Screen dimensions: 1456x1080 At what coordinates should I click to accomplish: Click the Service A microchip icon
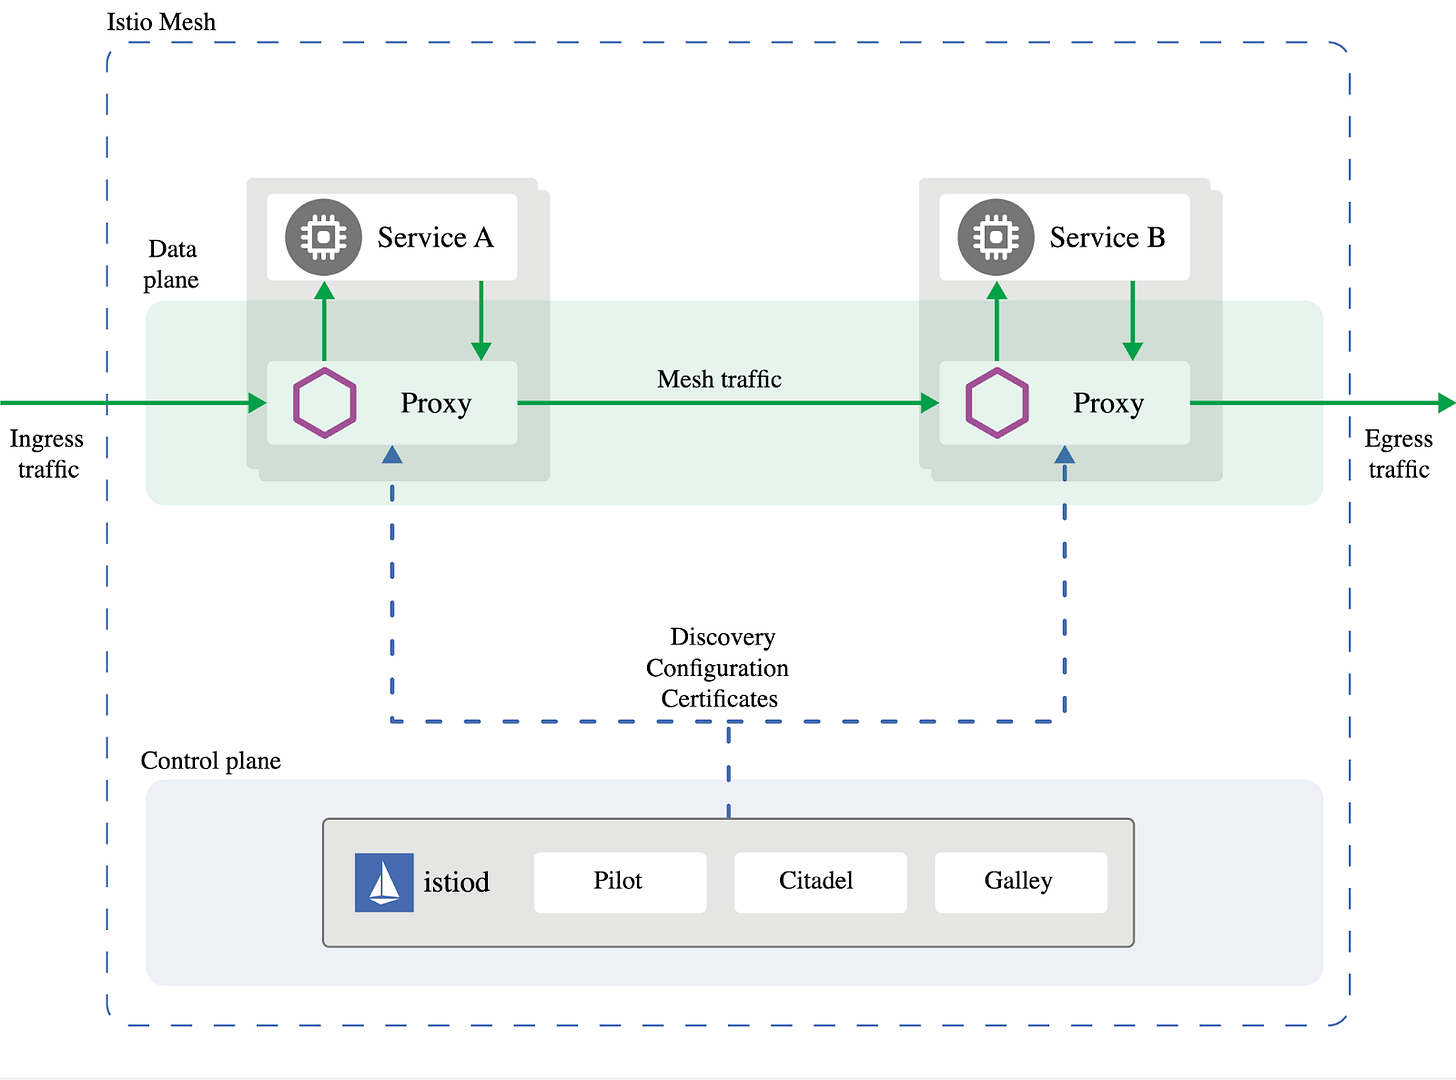coord(322,237)
